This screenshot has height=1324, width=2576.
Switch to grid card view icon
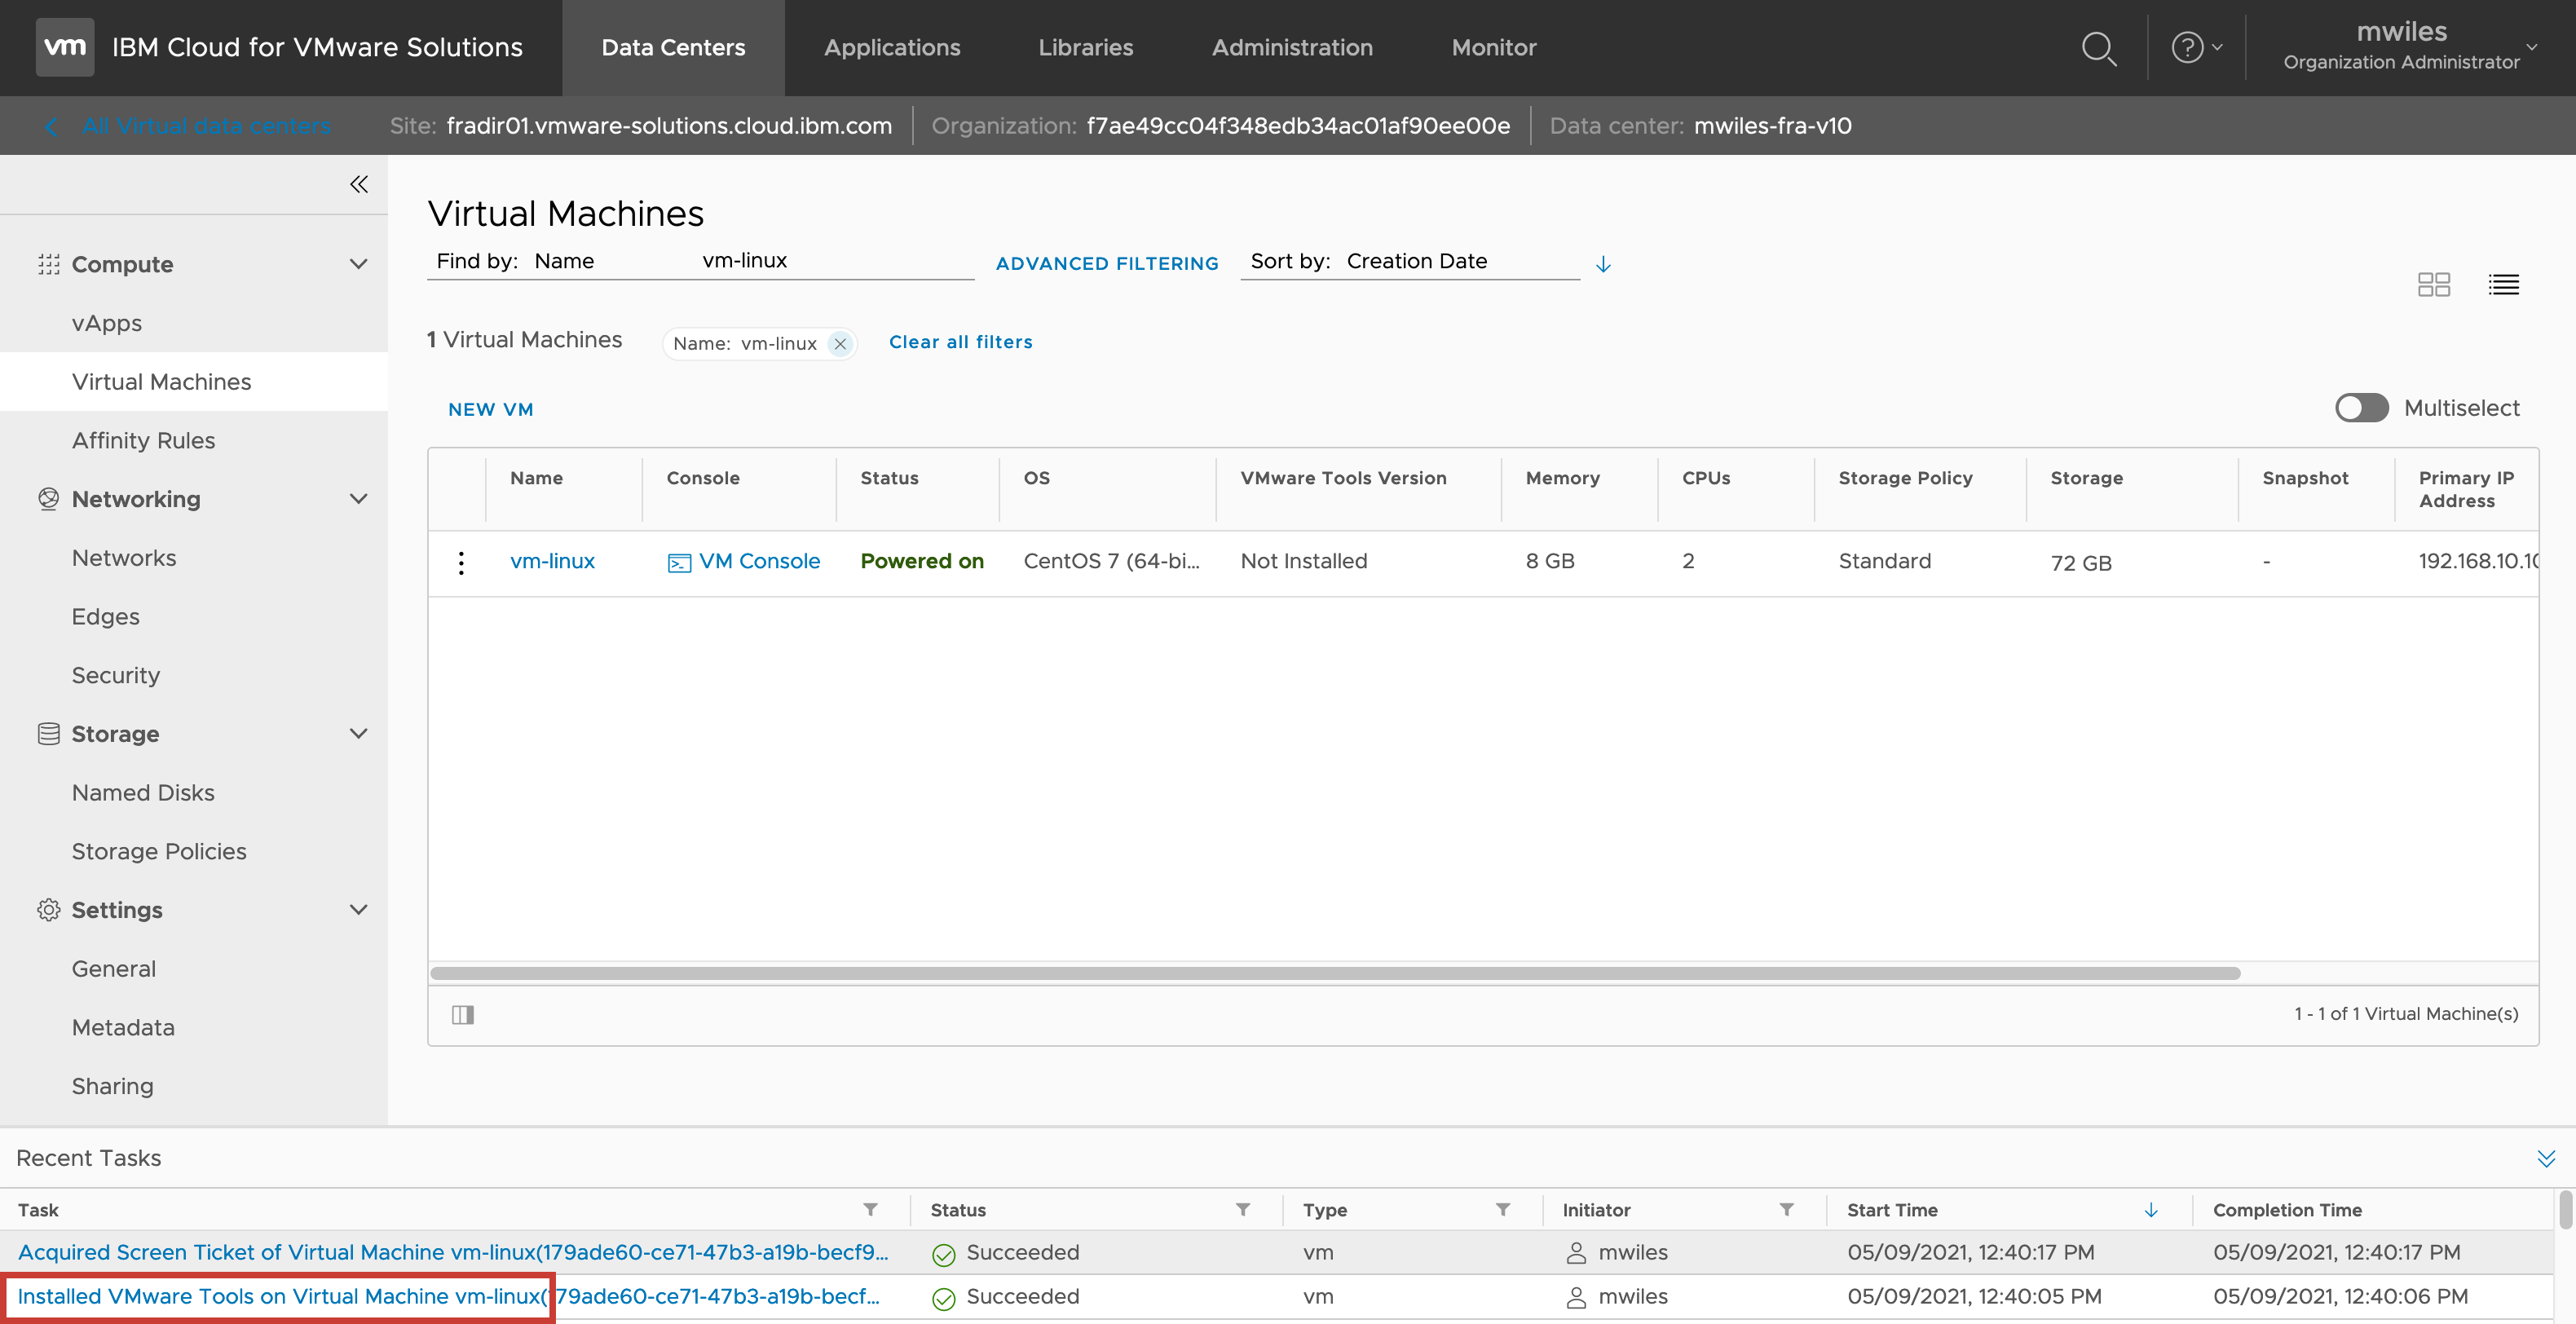pyautogui.click(x=2433, y=285)
